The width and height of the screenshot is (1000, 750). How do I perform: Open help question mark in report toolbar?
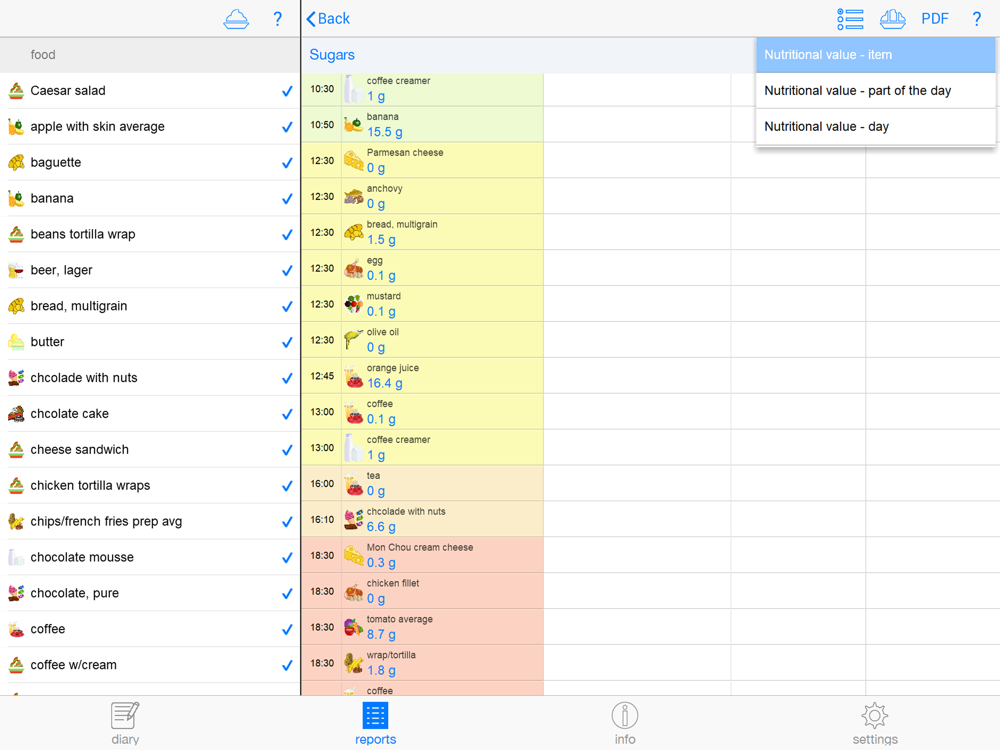click(976, 18)
